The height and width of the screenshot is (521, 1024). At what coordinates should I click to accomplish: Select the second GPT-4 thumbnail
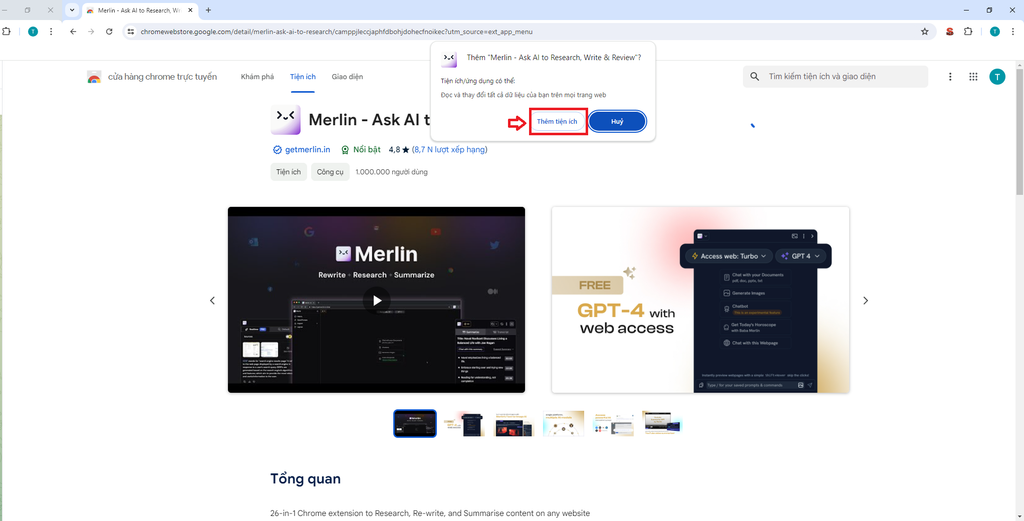point(464,423)
